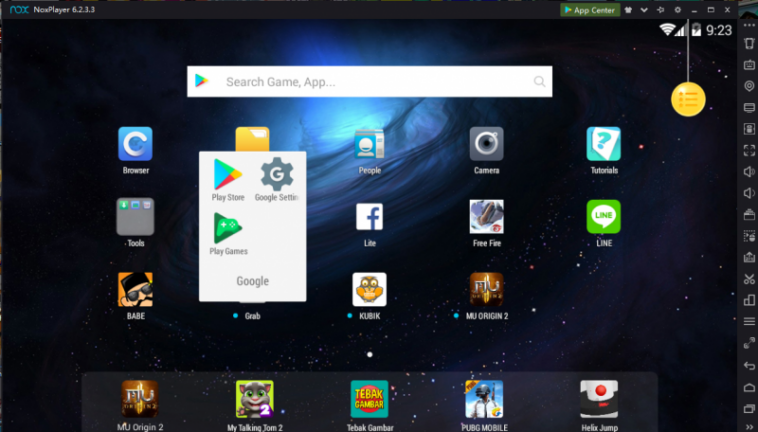
Task: Open the Tools folder
Action: (135, 216)
